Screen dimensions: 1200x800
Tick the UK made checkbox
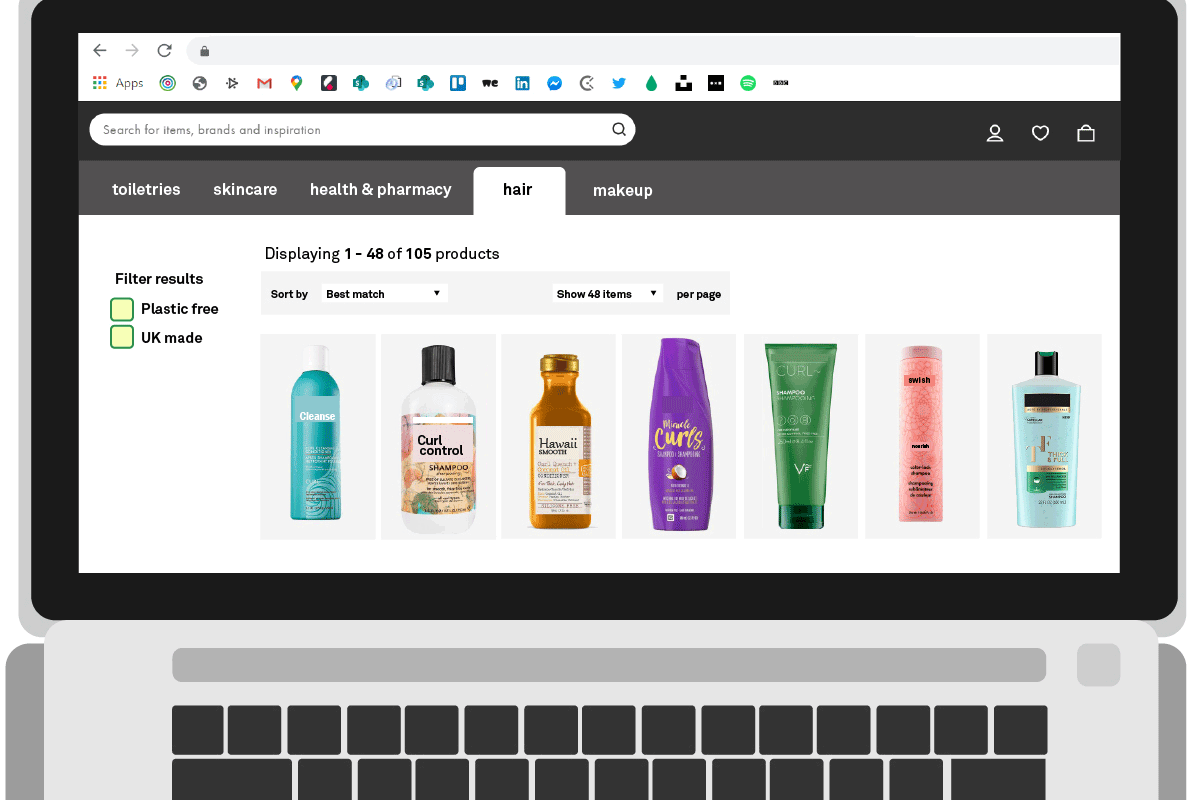pyautogui.click(x=122, y=338)
